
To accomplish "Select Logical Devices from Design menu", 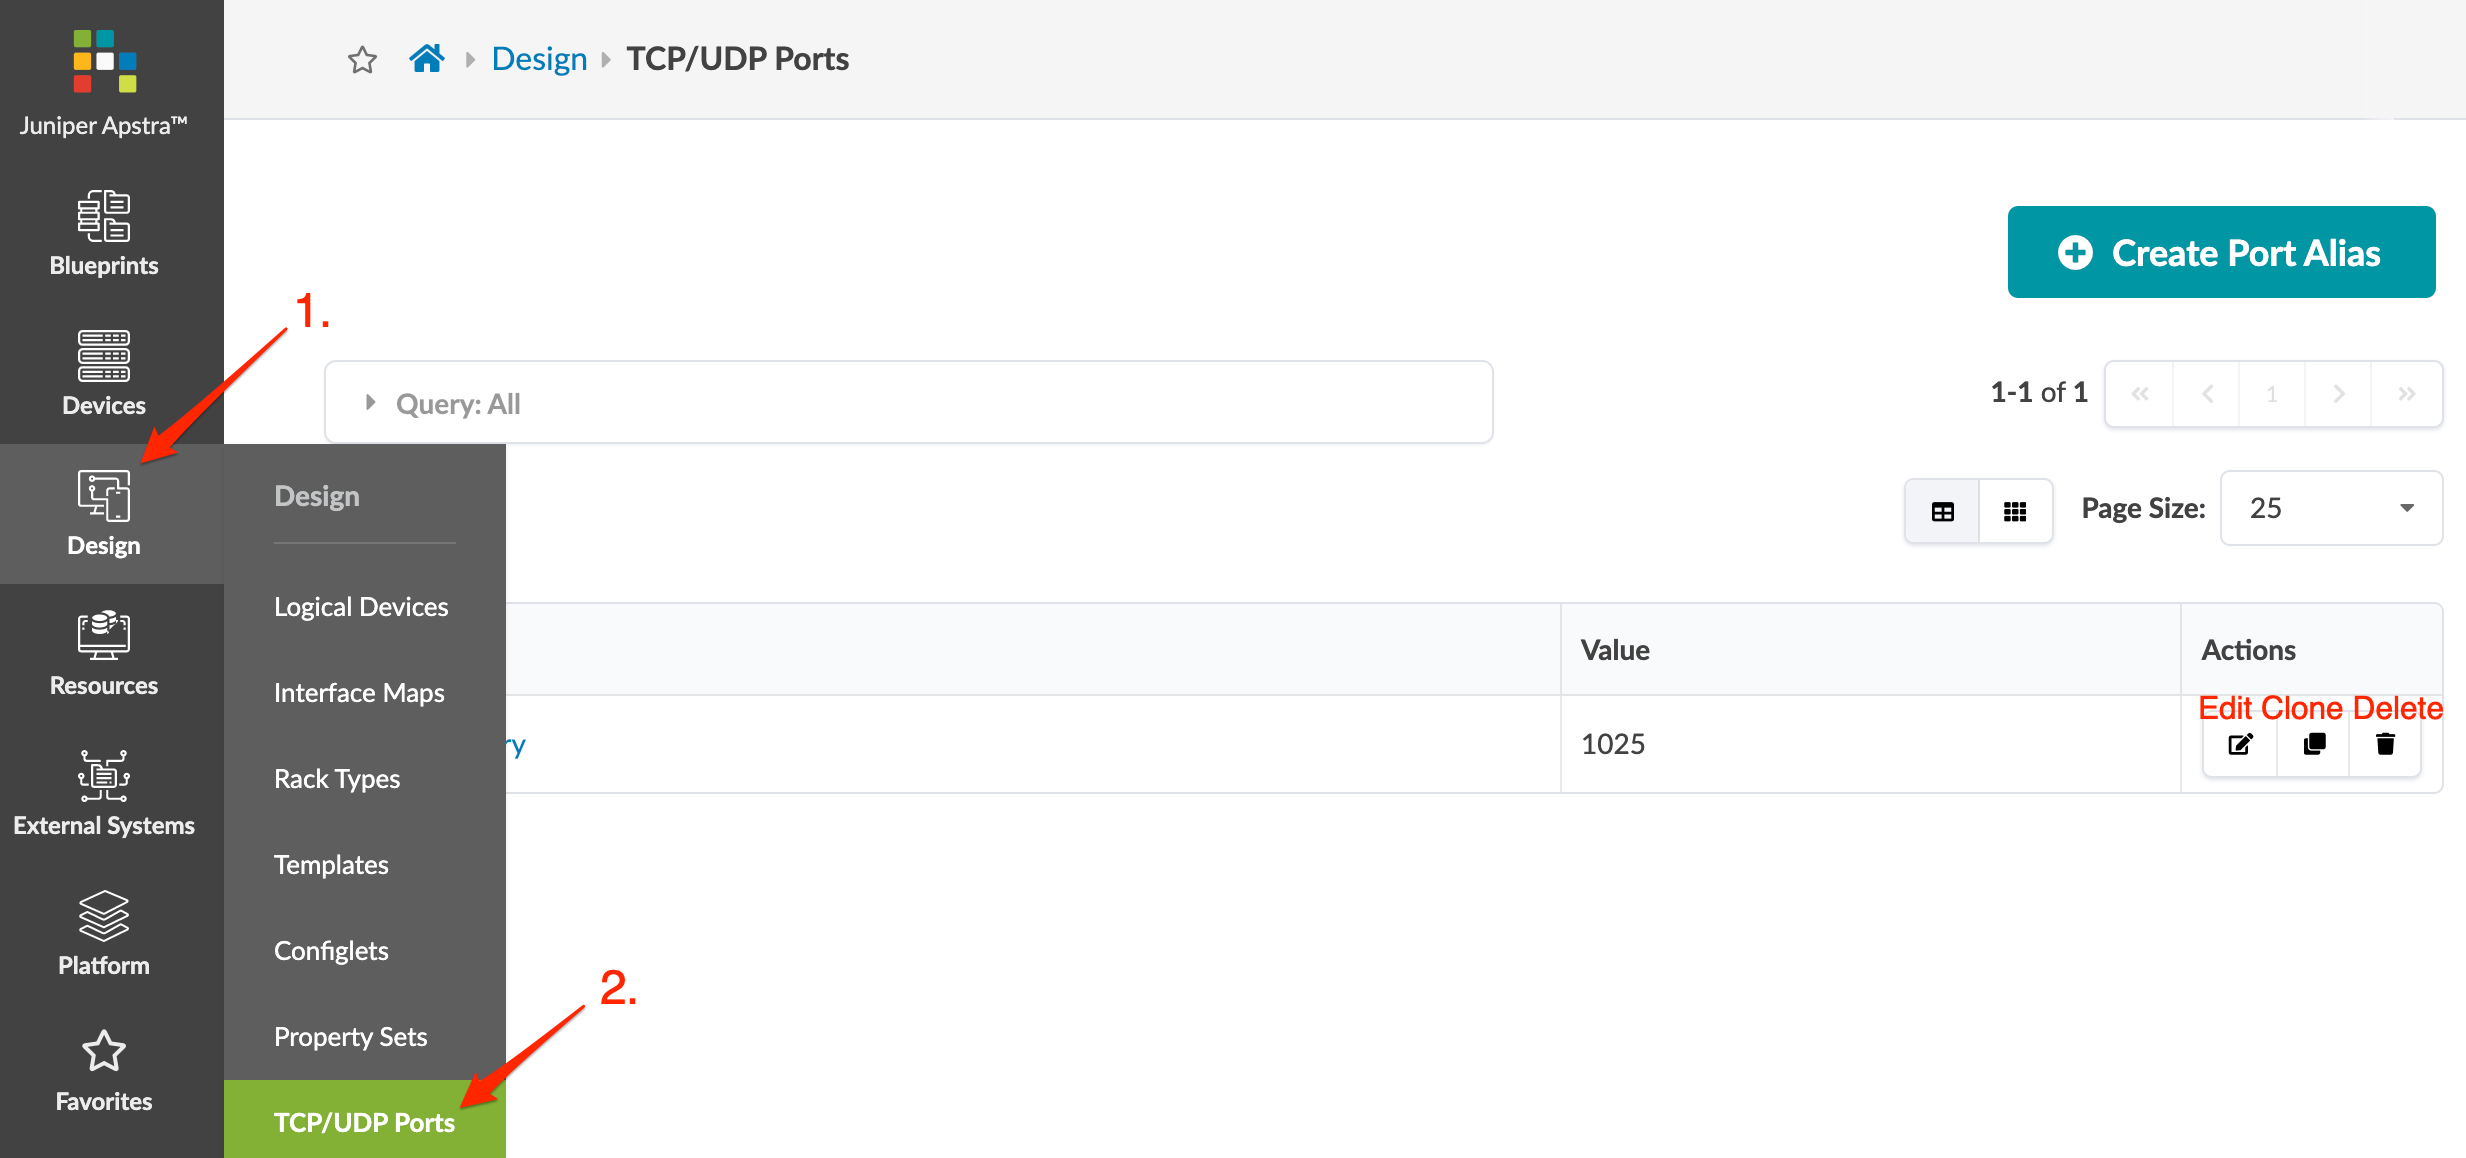I will pyautogui.click(x=361, y=607).
